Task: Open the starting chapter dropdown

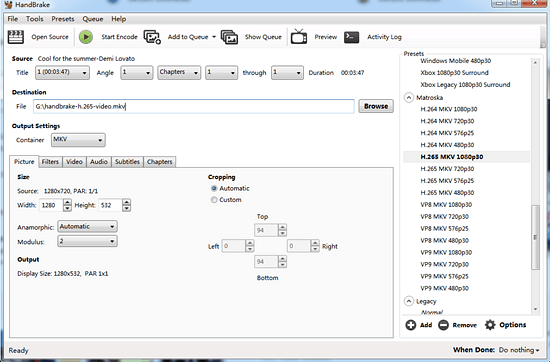Action: click(x=221, y=73)
